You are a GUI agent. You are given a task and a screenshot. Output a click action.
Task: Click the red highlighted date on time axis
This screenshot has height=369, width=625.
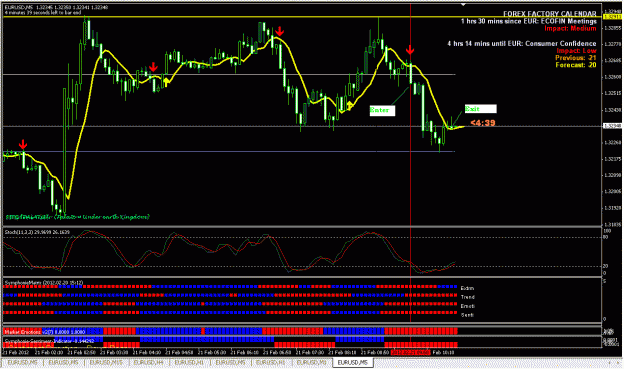pyautogui.click(x=411, y=353)
